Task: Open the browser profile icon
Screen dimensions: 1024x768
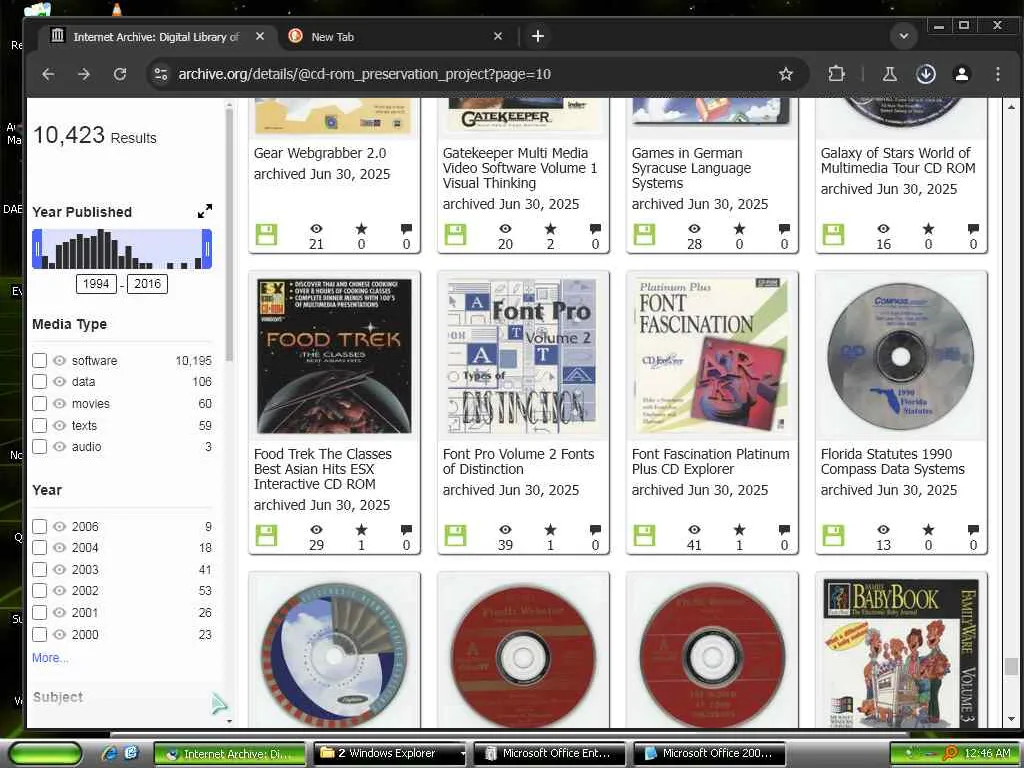Action: (x=961, y=74)
